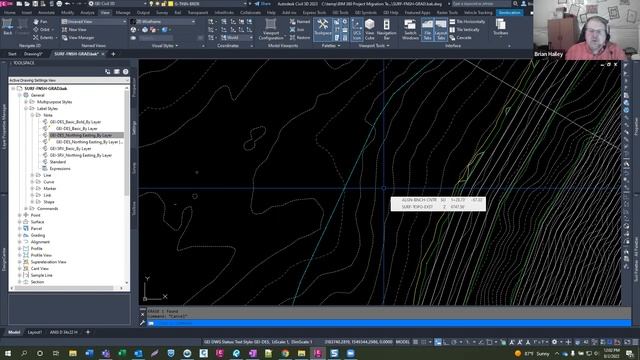Open the World UCS dropdown

click(x=236, y=38)
